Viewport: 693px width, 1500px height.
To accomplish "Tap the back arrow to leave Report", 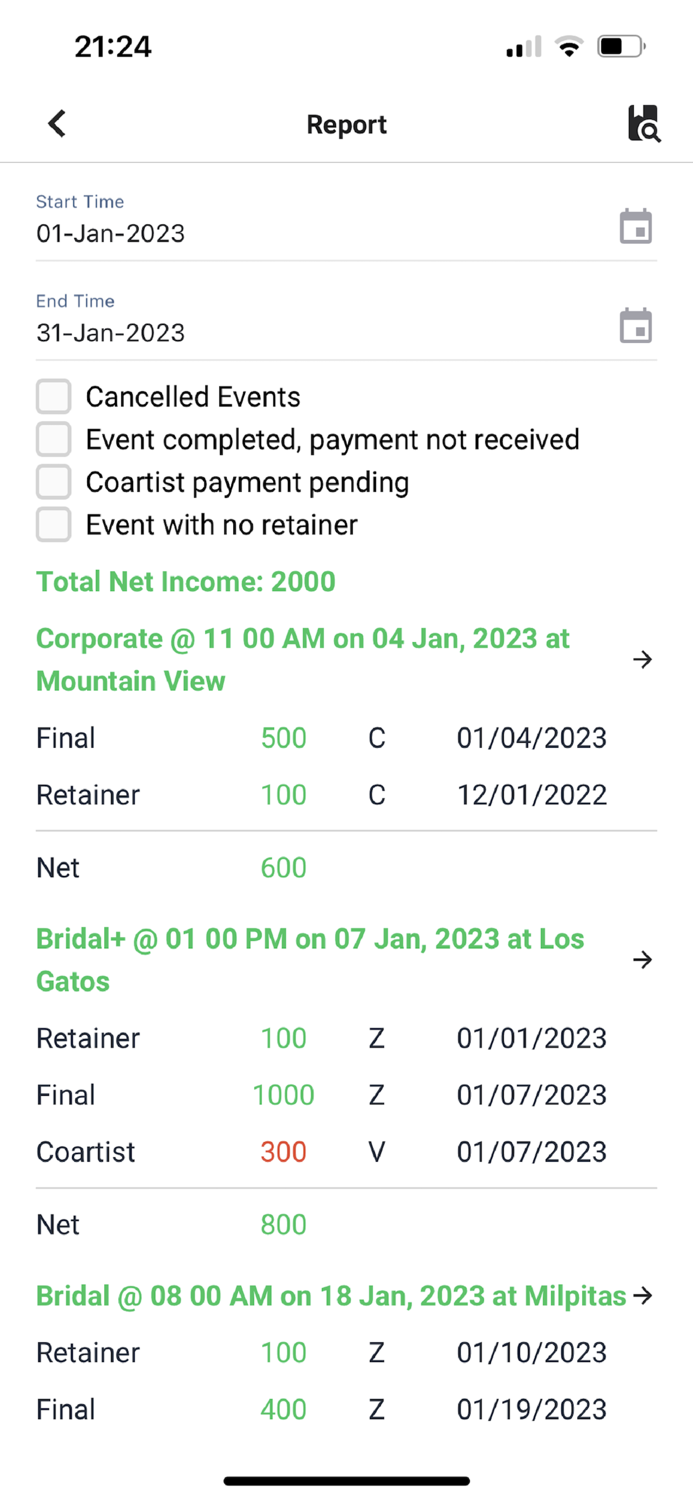I will [56, 123].
